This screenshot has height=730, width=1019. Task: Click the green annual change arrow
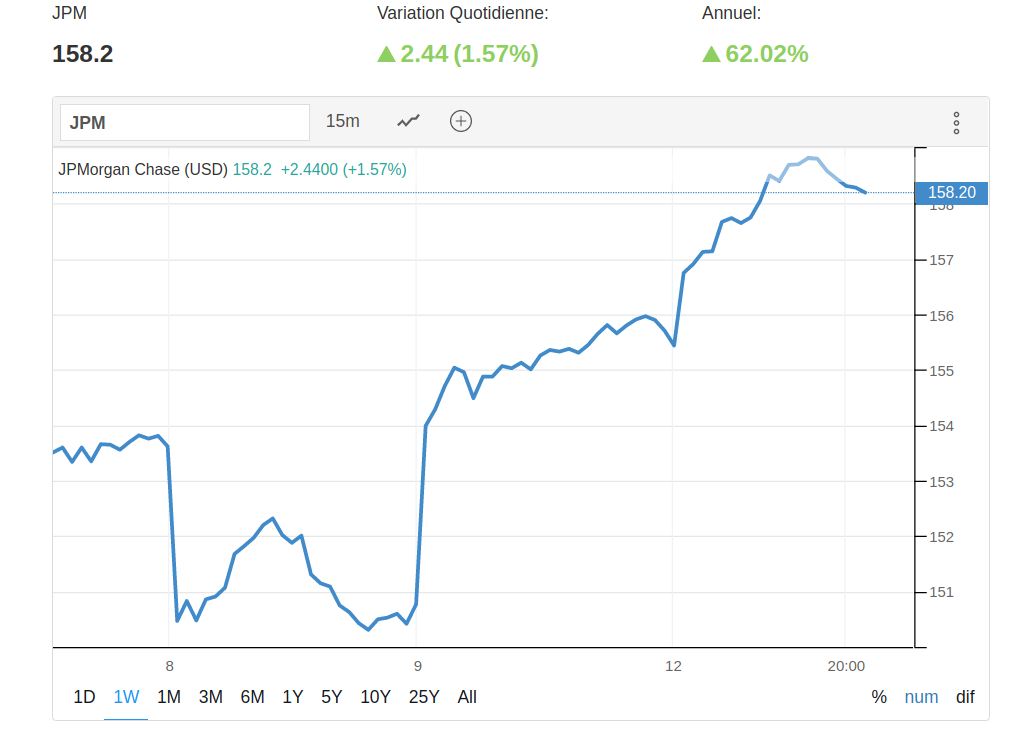711,54
